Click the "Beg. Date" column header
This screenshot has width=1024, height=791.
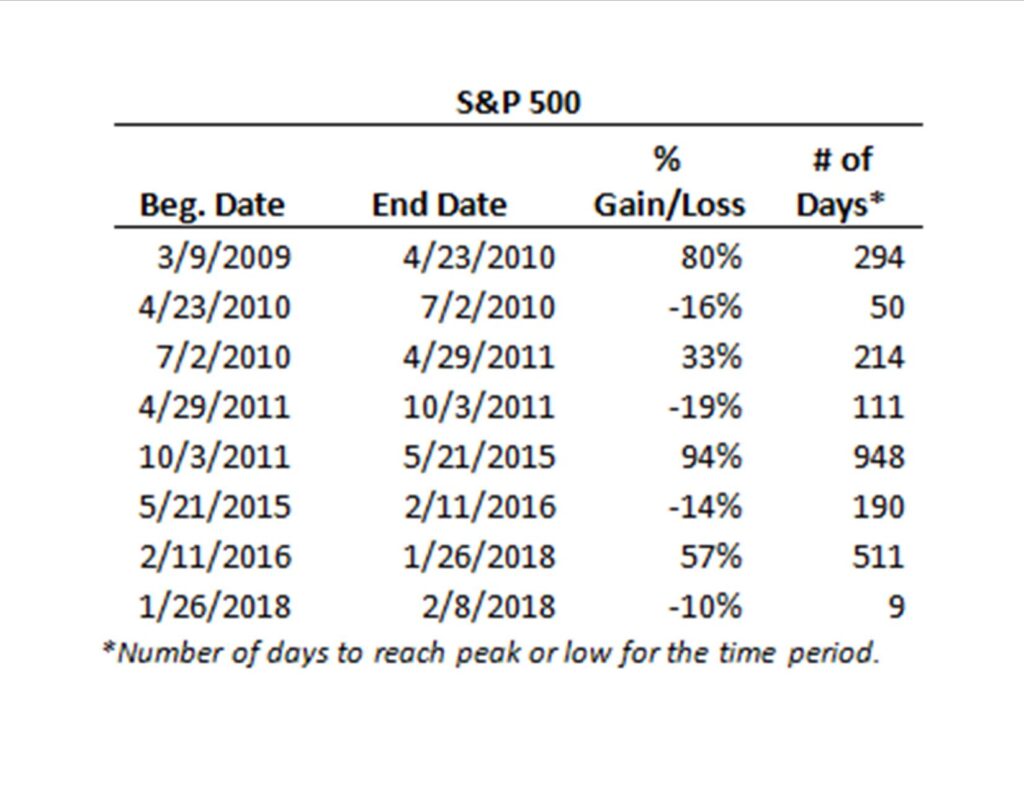pyautogui.click(x=212, y=205)
